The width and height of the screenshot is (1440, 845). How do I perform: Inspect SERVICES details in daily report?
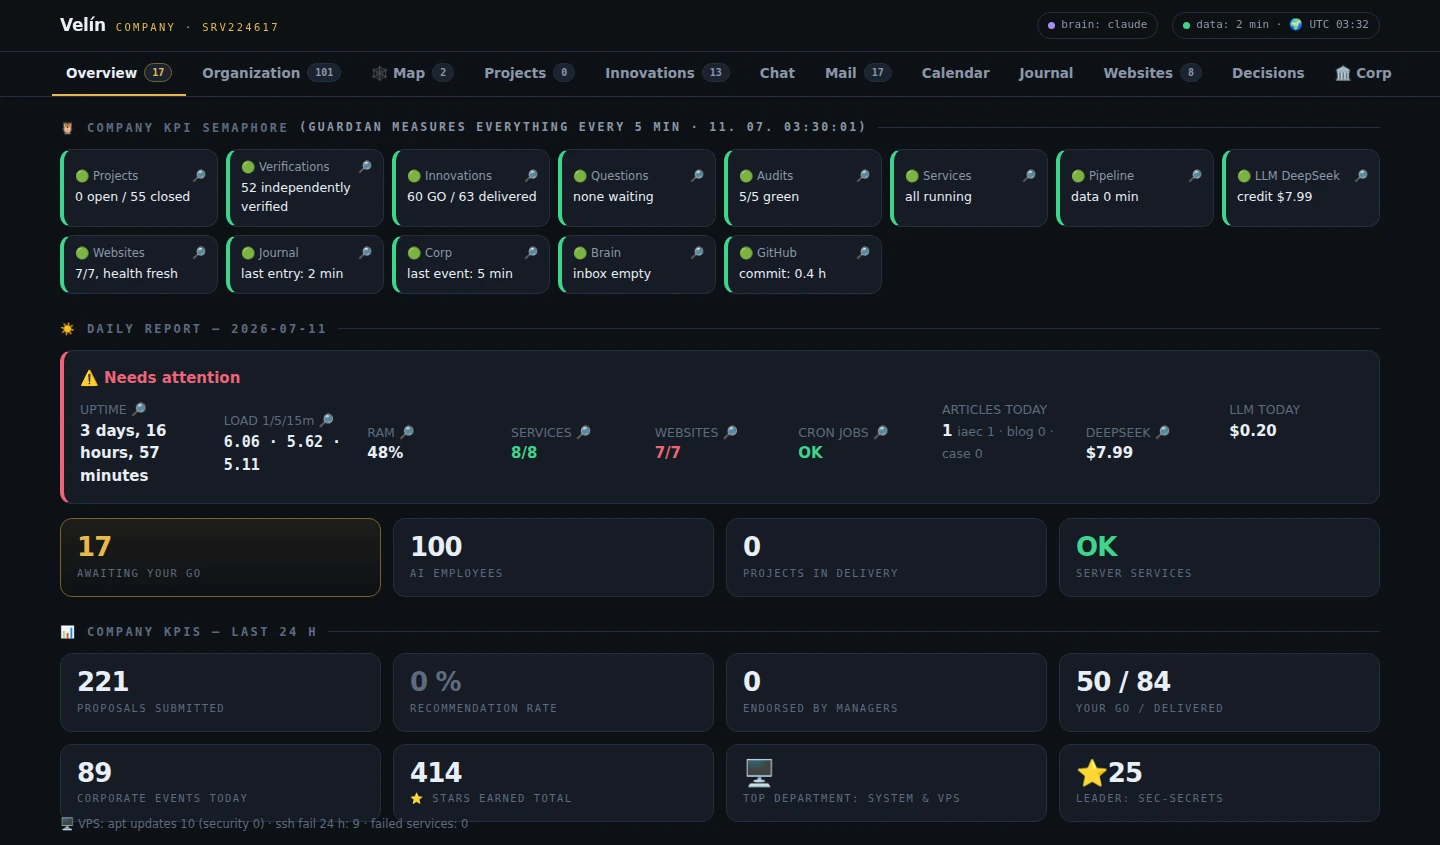pyautogui.click(x=584, y=432)
